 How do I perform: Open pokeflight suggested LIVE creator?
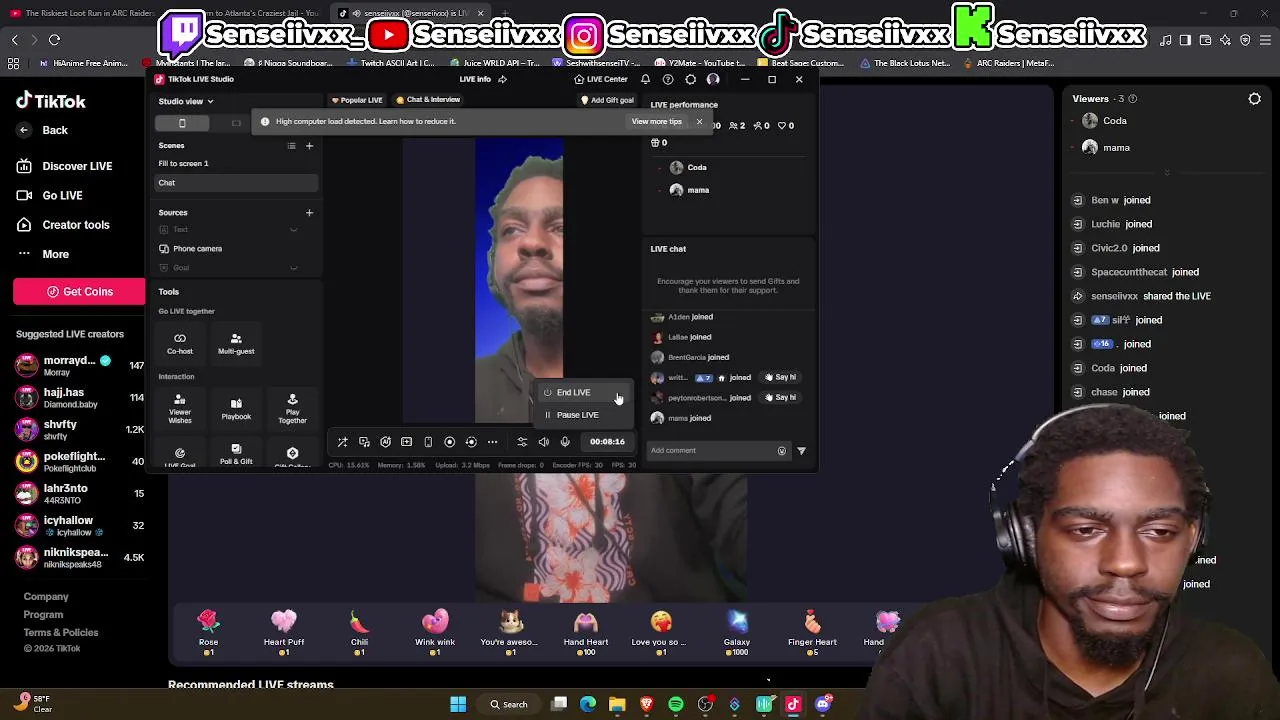pyautogui.click(x=79, y=461)
